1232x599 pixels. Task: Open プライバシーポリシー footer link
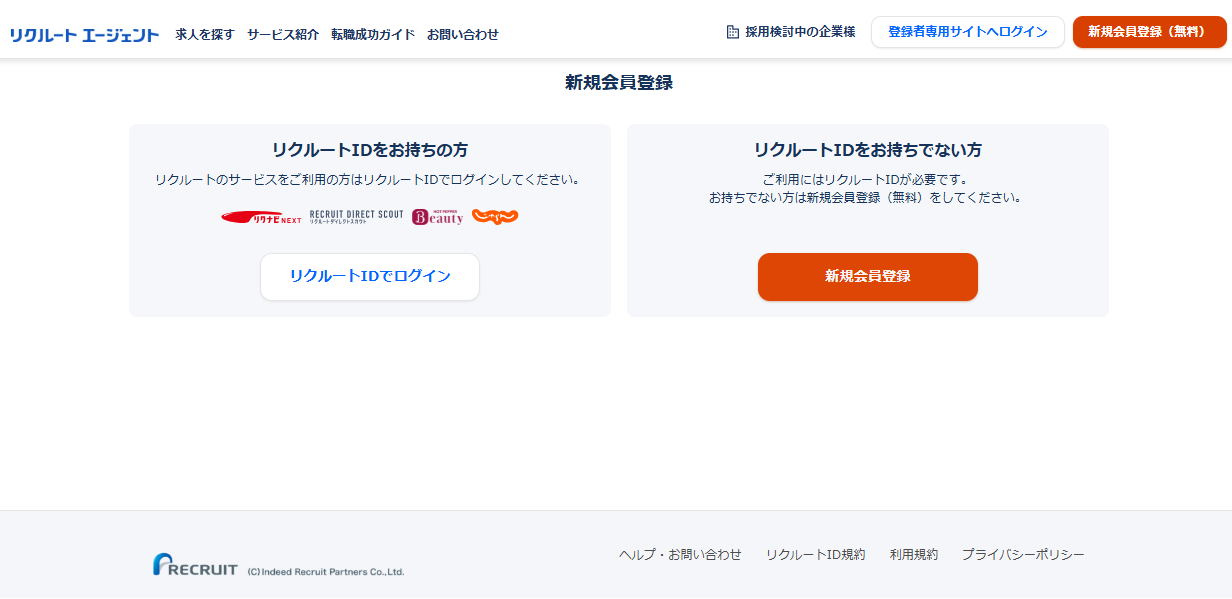point(1023,554)
